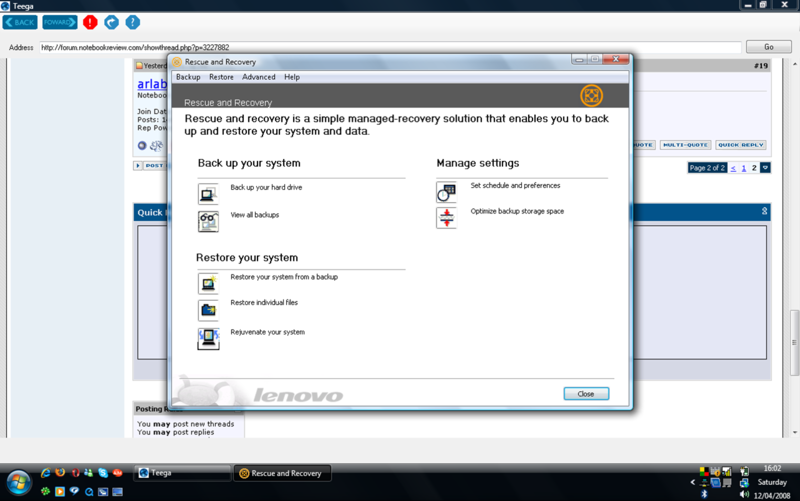The image size is (800, 501).
Task: Click the red stop icon in the Teega toolbar
Action: click(90, 22)
